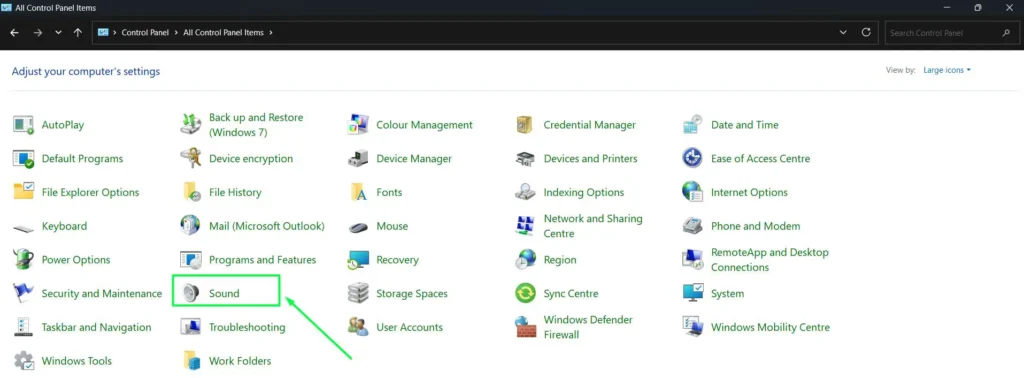This screenshot has height=378, width=1024.
Task: Open the recent locations dropdown arrow
Action: coord(58,33)
